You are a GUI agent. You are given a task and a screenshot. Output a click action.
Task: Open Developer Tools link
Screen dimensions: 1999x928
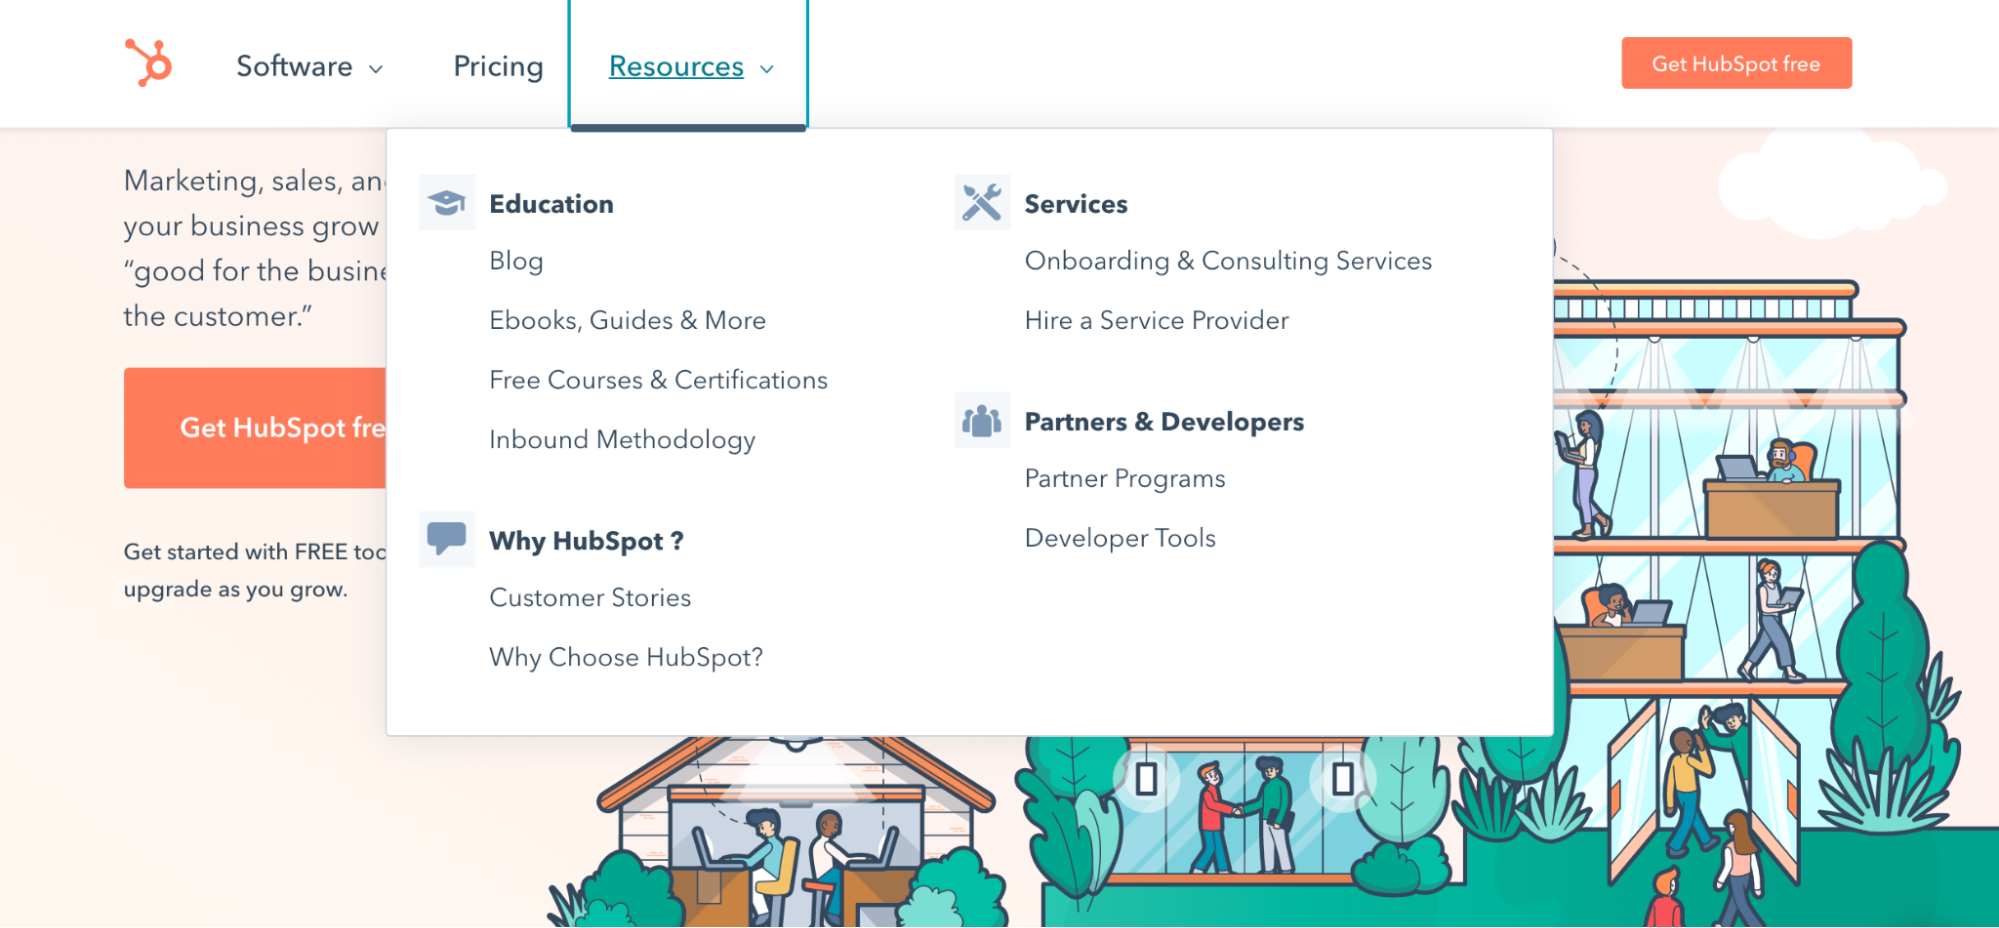pos(1120,538)
